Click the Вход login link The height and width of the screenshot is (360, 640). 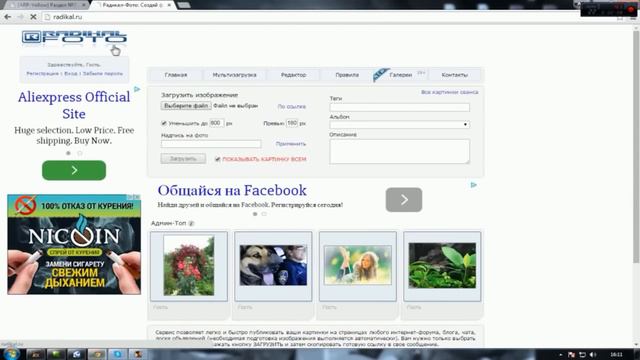point(71,73)
